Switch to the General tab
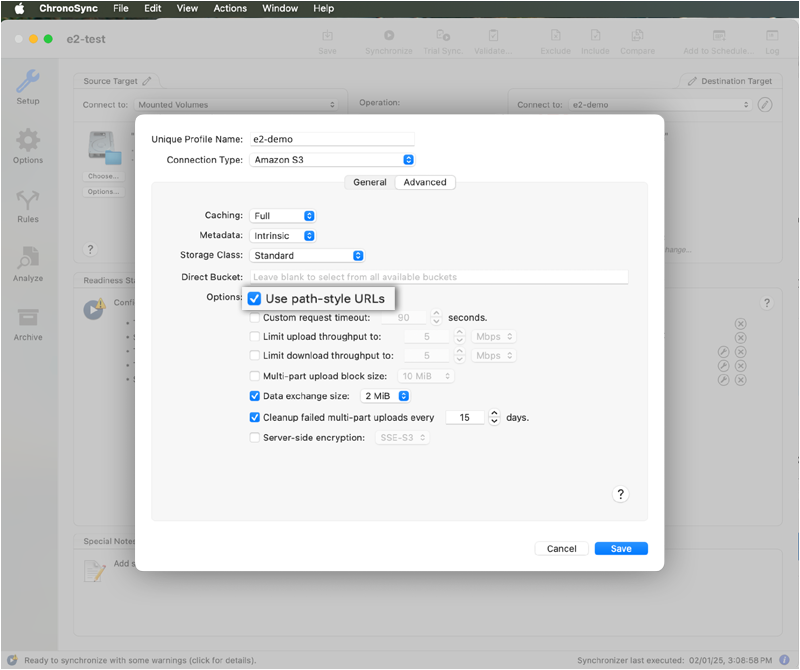This screenshot has height=670, width=800. point(370,182)
